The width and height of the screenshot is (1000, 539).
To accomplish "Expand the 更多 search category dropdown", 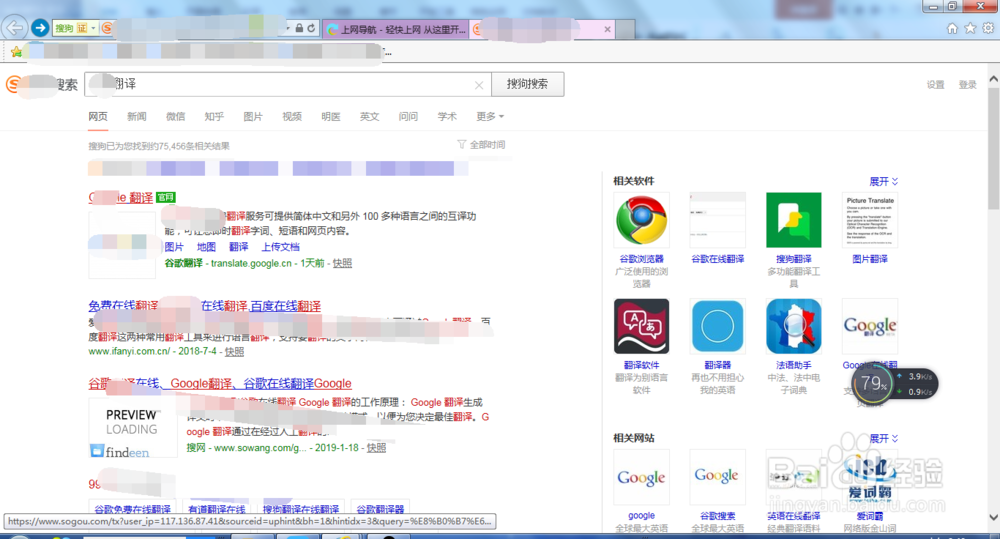I will click(490, 116).
